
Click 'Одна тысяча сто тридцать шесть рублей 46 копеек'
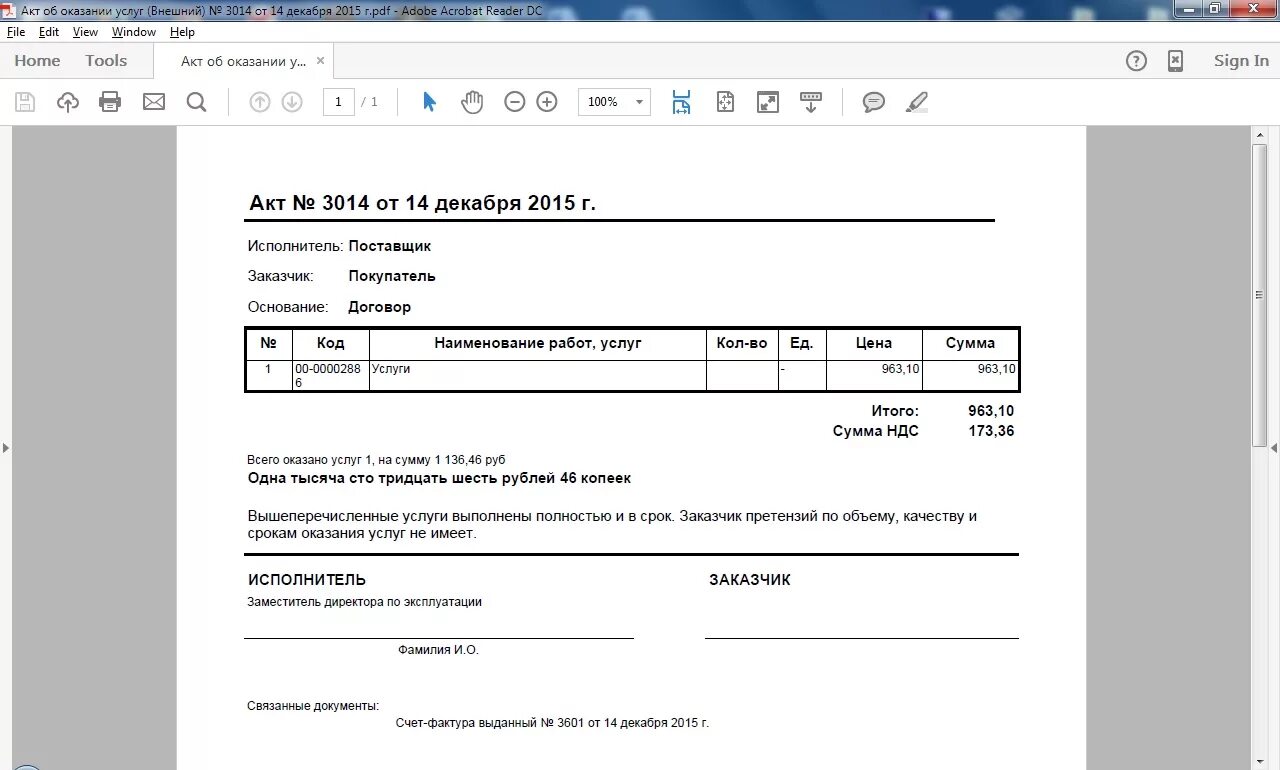pos(439,478)
